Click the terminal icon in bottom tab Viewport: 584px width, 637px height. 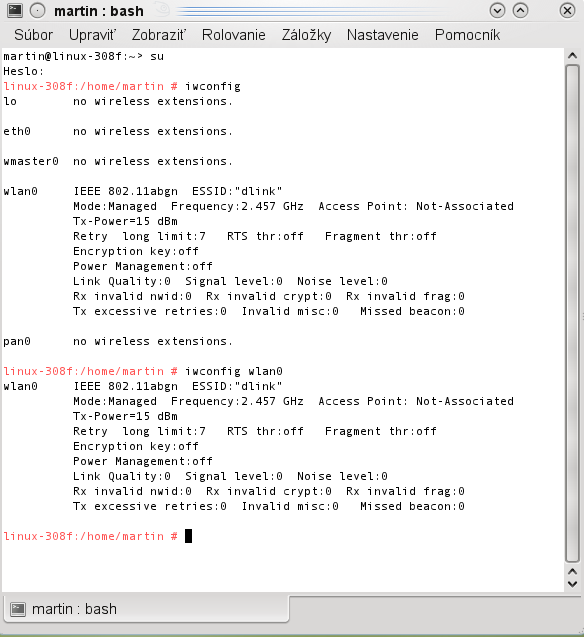pyautogui.click(x=18, y=609)
